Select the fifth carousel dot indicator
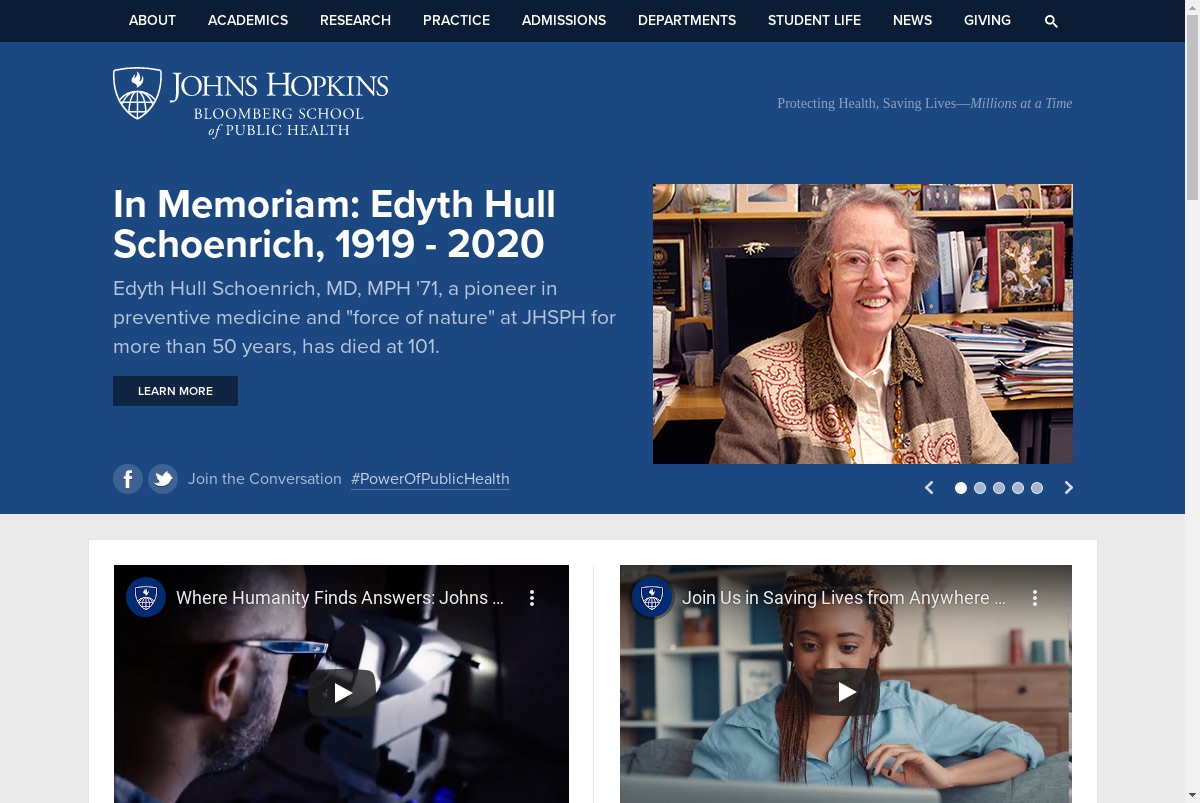This screenshot has height=803, width=1200. coord(1037,488)
